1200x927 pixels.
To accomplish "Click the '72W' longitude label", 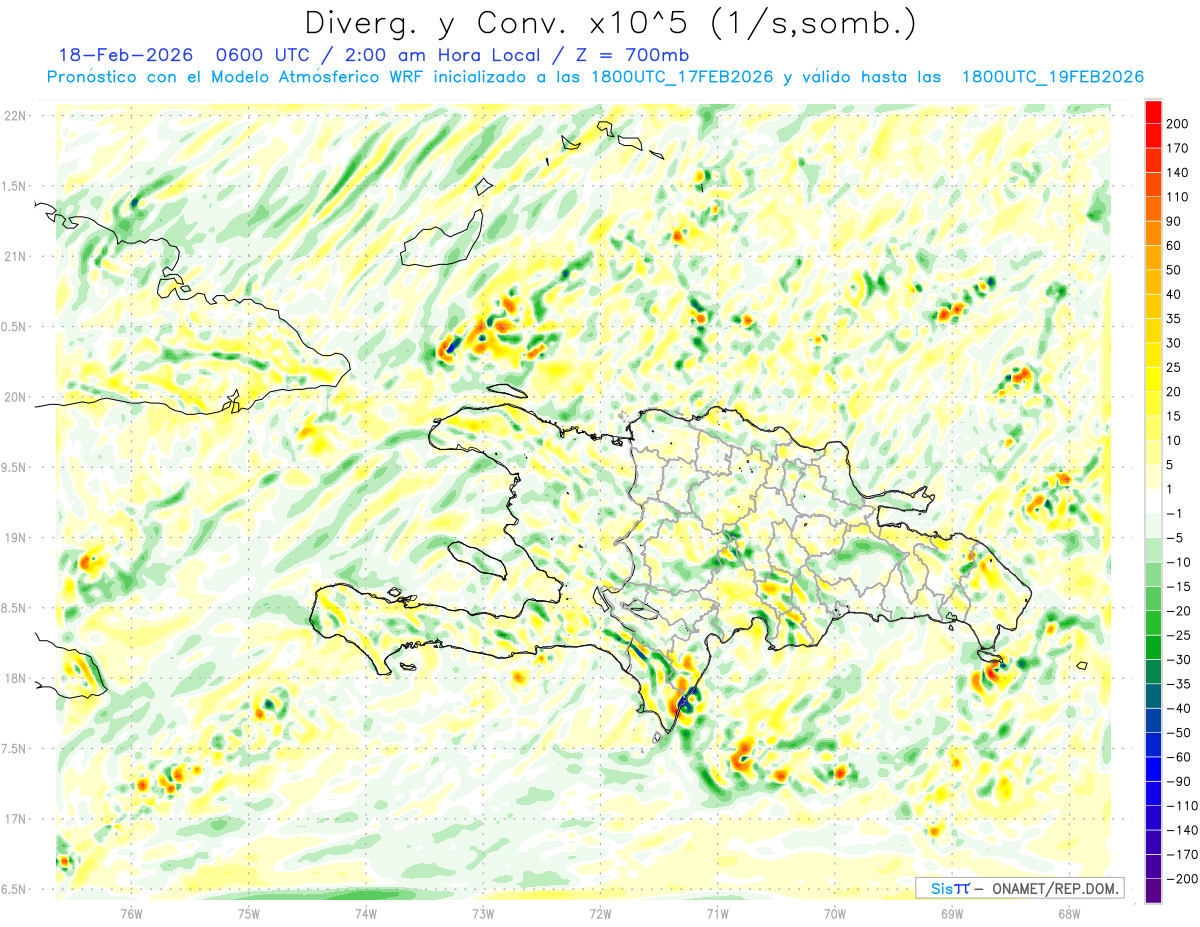I will [x=600, y=913].
